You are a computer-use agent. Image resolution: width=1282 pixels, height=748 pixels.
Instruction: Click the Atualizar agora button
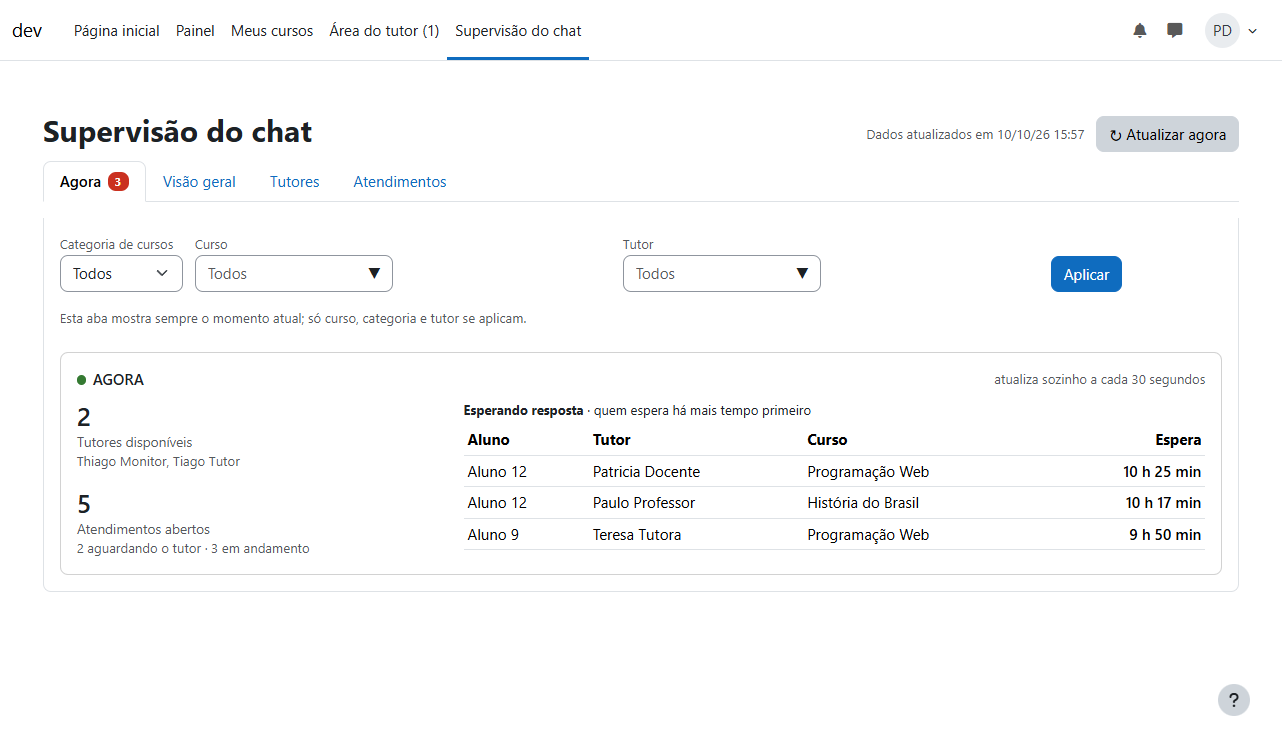(x=1167, y=135)
